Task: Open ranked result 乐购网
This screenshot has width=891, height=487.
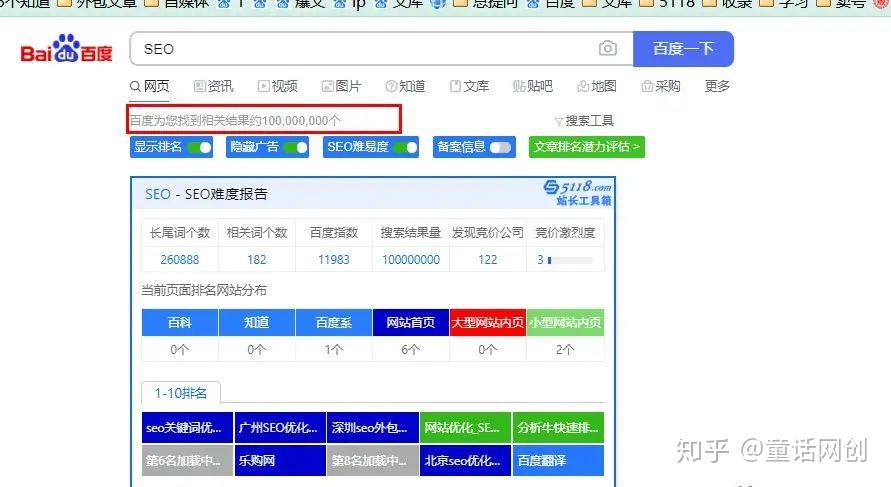Action: [280, 460]
